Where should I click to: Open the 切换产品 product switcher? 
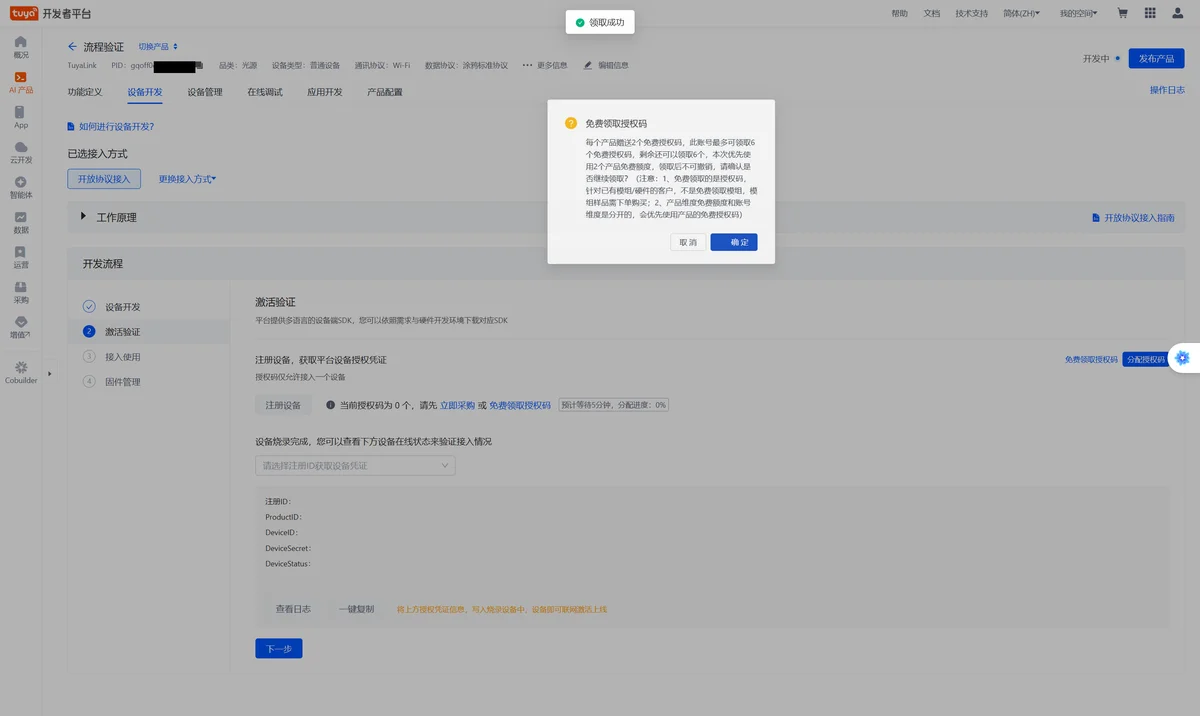point(158,47)
